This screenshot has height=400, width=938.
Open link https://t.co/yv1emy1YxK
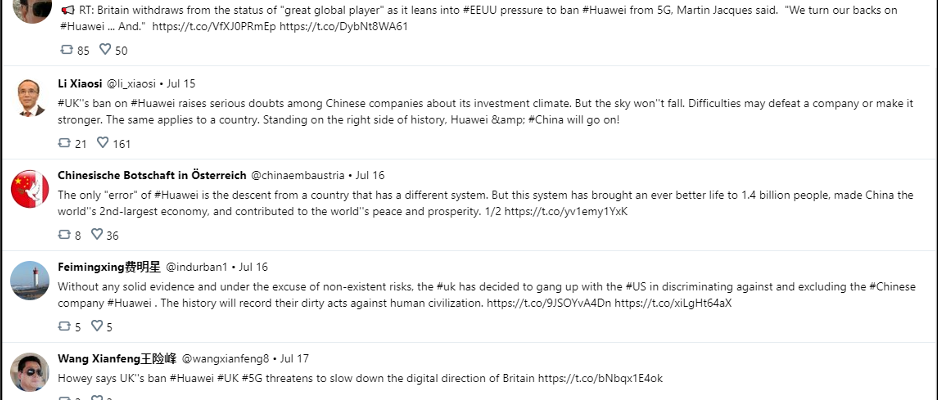pyautogui.click(x=566, y=211)
